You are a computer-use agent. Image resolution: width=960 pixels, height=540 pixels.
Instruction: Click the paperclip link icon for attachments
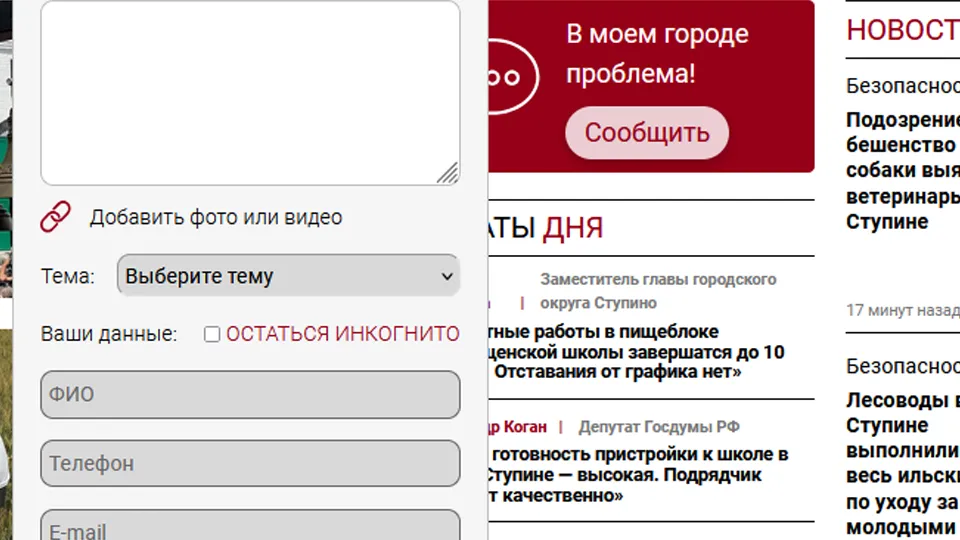56,217
